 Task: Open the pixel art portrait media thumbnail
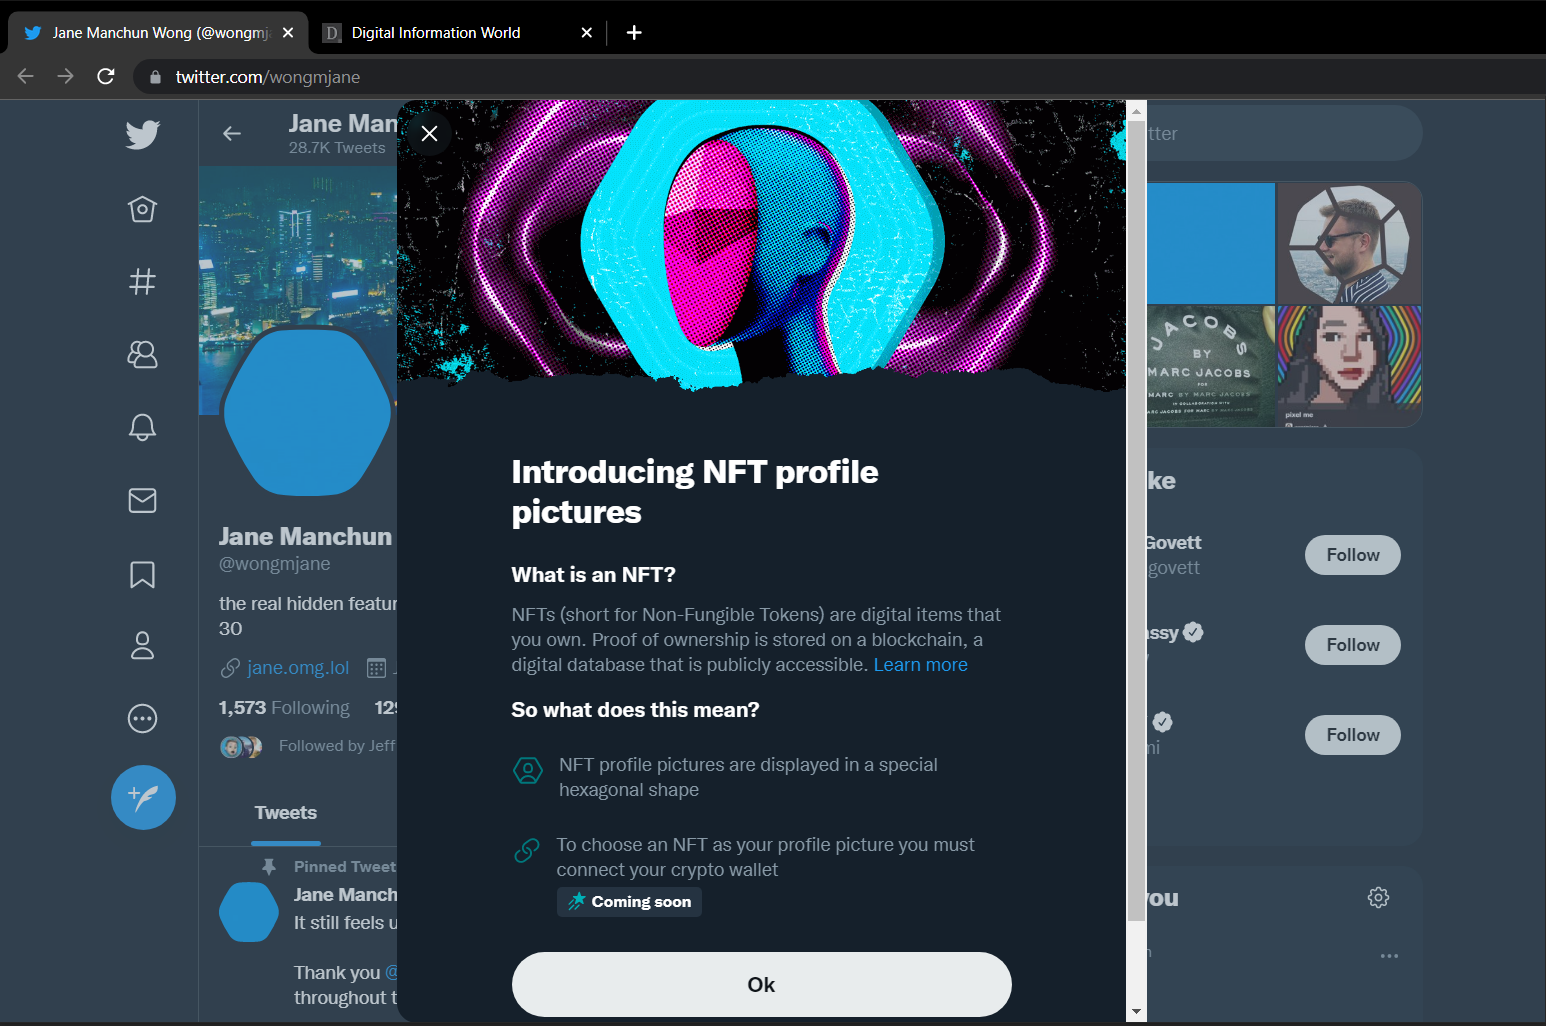[x=1349, y=367]
